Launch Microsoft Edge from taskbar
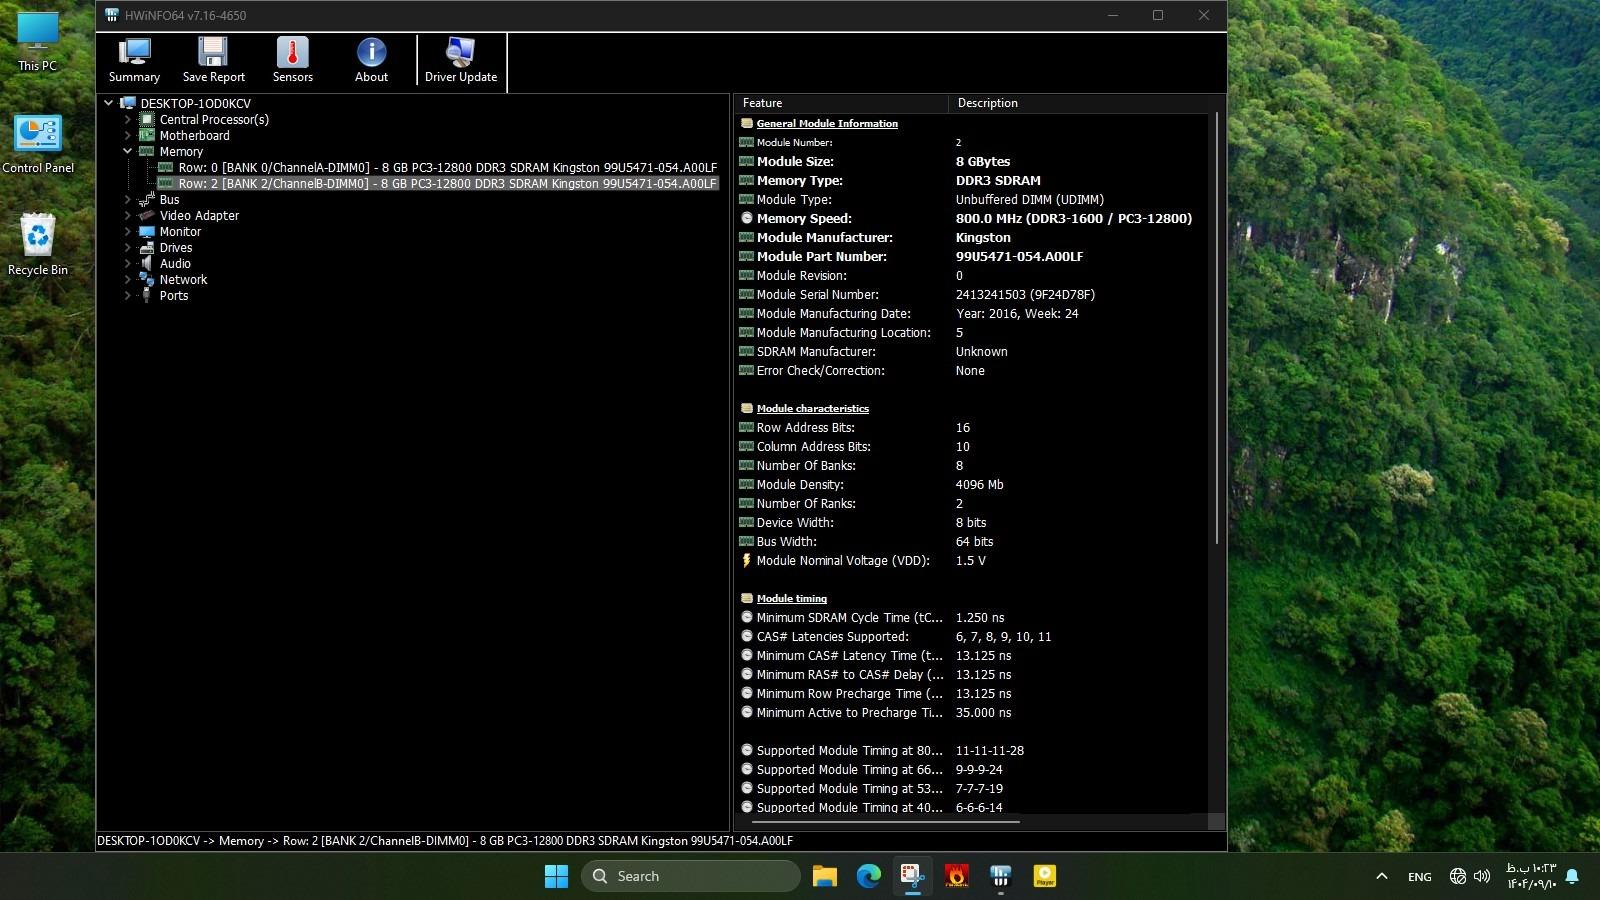The width and height of the screenshot is (1600, 900). pyautogui.click(x=868, y=876)
